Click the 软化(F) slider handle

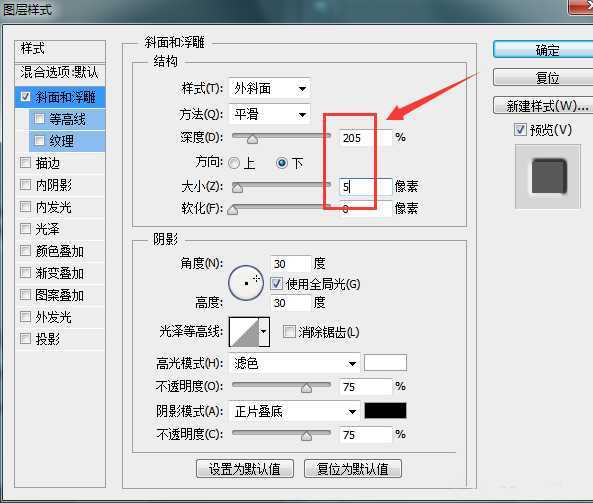pos(233,210)
